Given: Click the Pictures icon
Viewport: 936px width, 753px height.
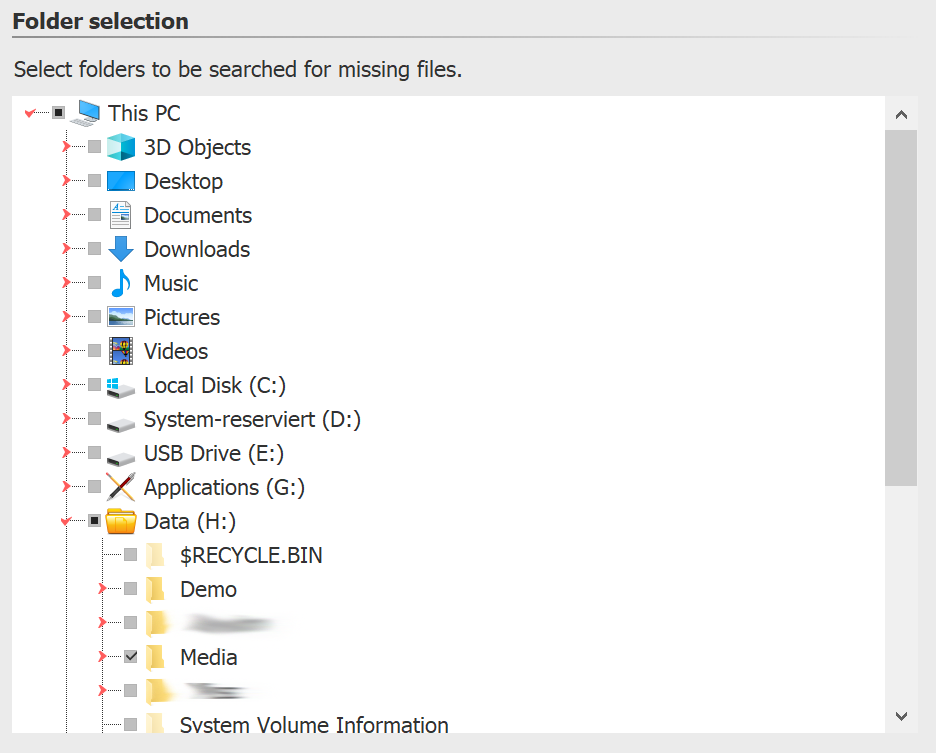Looking at the screenshot, I should 121,316.
